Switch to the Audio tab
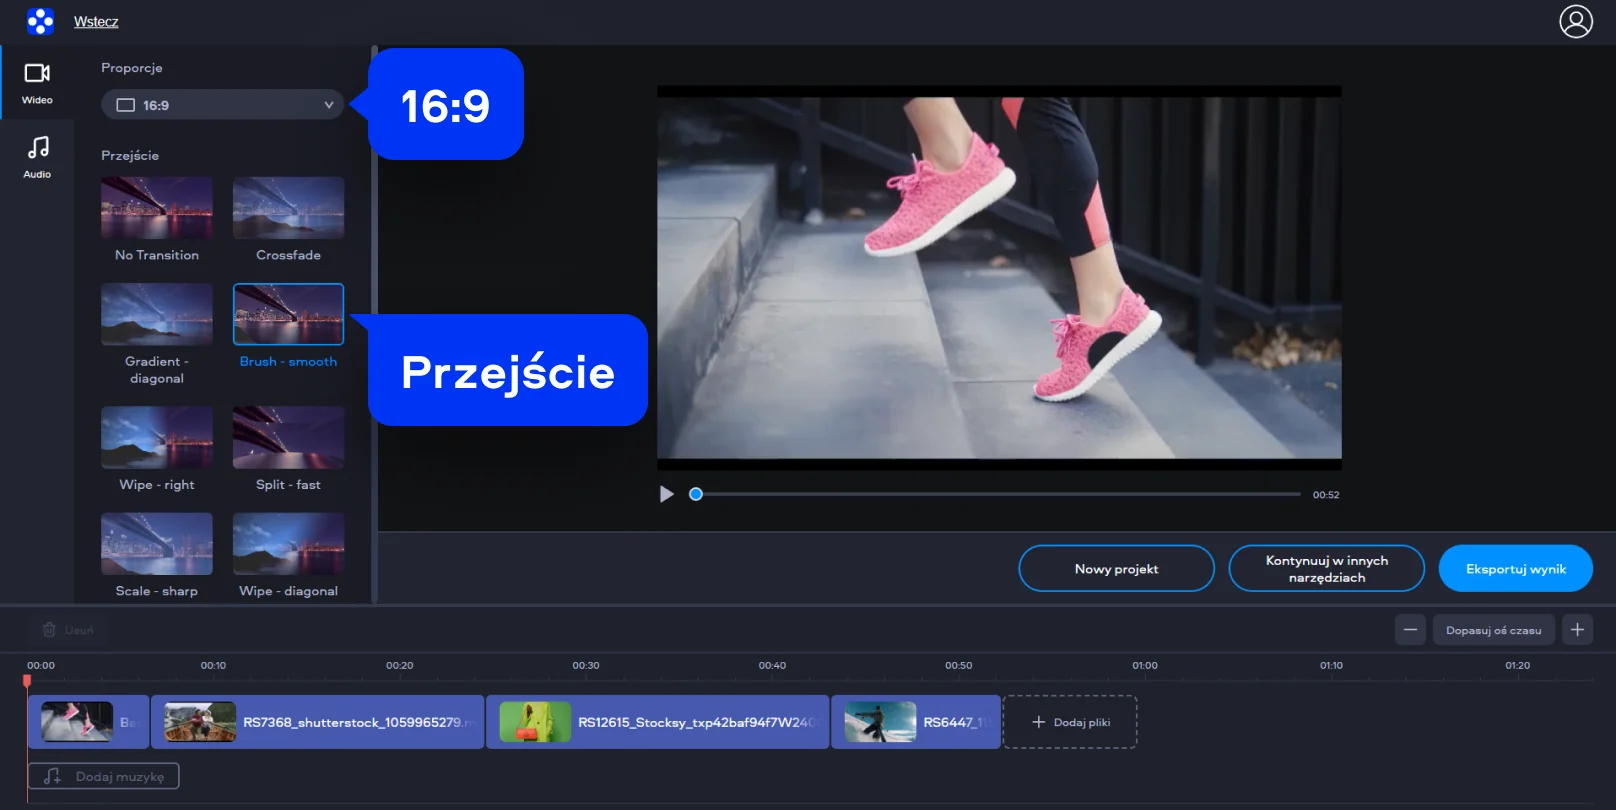This screenshot has width=1616, height=810. pyautogui.click(x=37, y=157)
